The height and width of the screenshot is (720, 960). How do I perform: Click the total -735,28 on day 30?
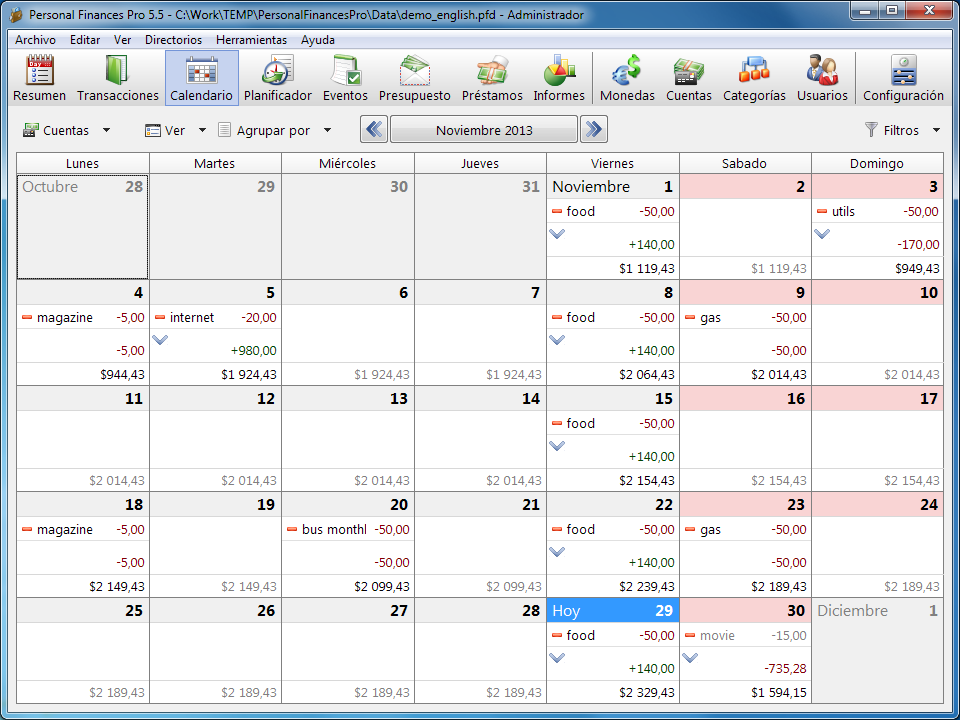785,669
